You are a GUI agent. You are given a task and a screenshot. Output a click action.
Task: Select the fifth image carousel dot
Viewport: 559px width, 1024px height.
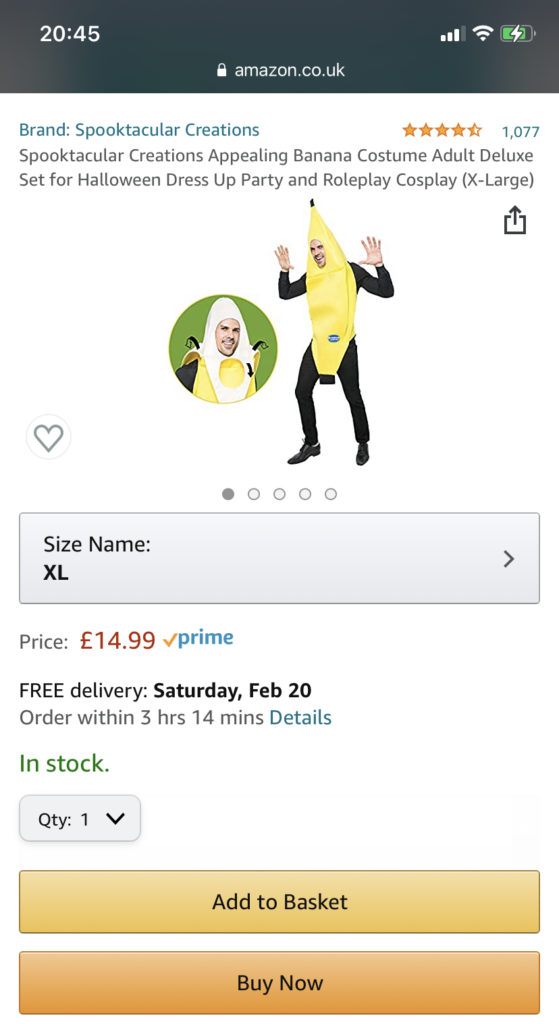[331, 494]
